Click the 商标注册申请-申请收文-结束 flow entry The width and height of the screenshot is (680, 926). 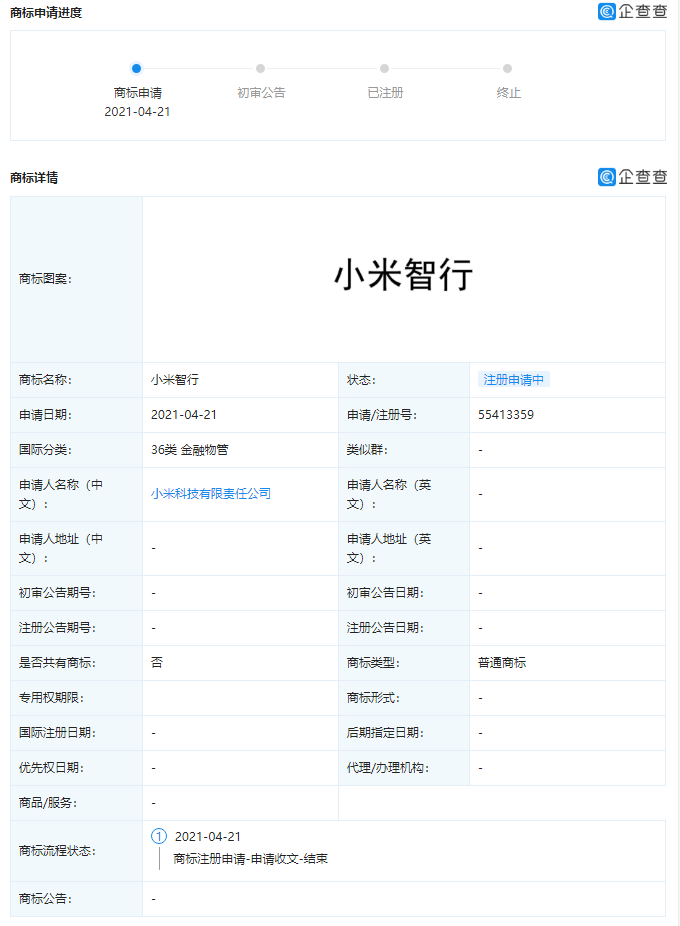point(250,859)
